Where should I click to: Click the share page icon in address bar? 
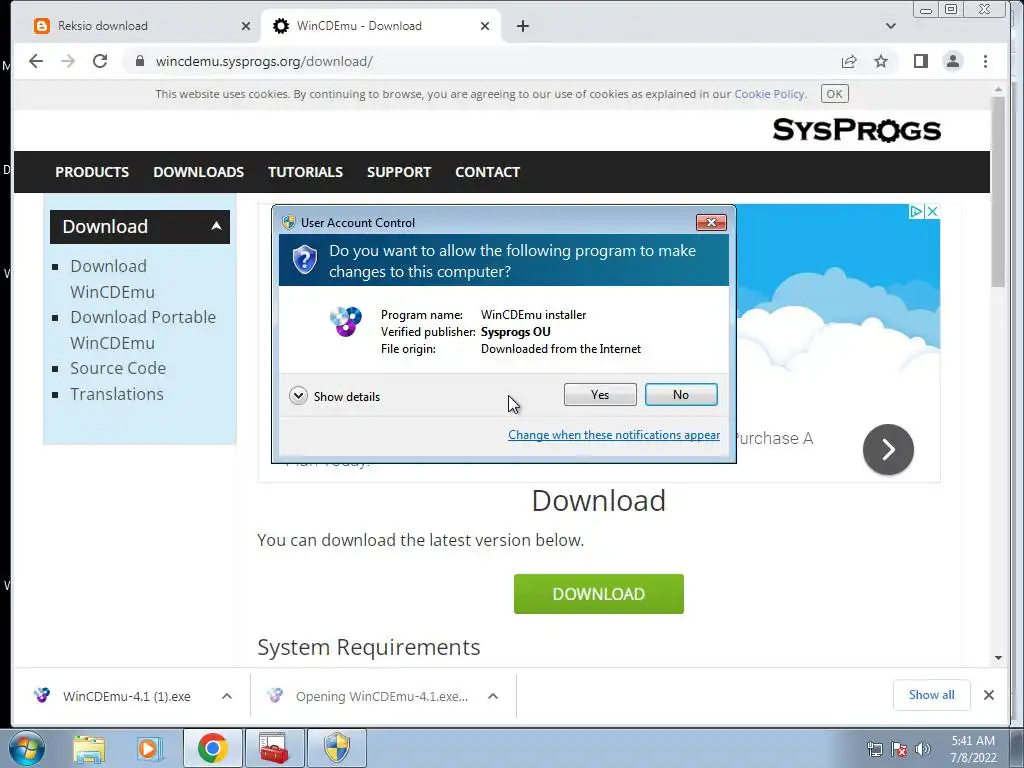(849, 61)
